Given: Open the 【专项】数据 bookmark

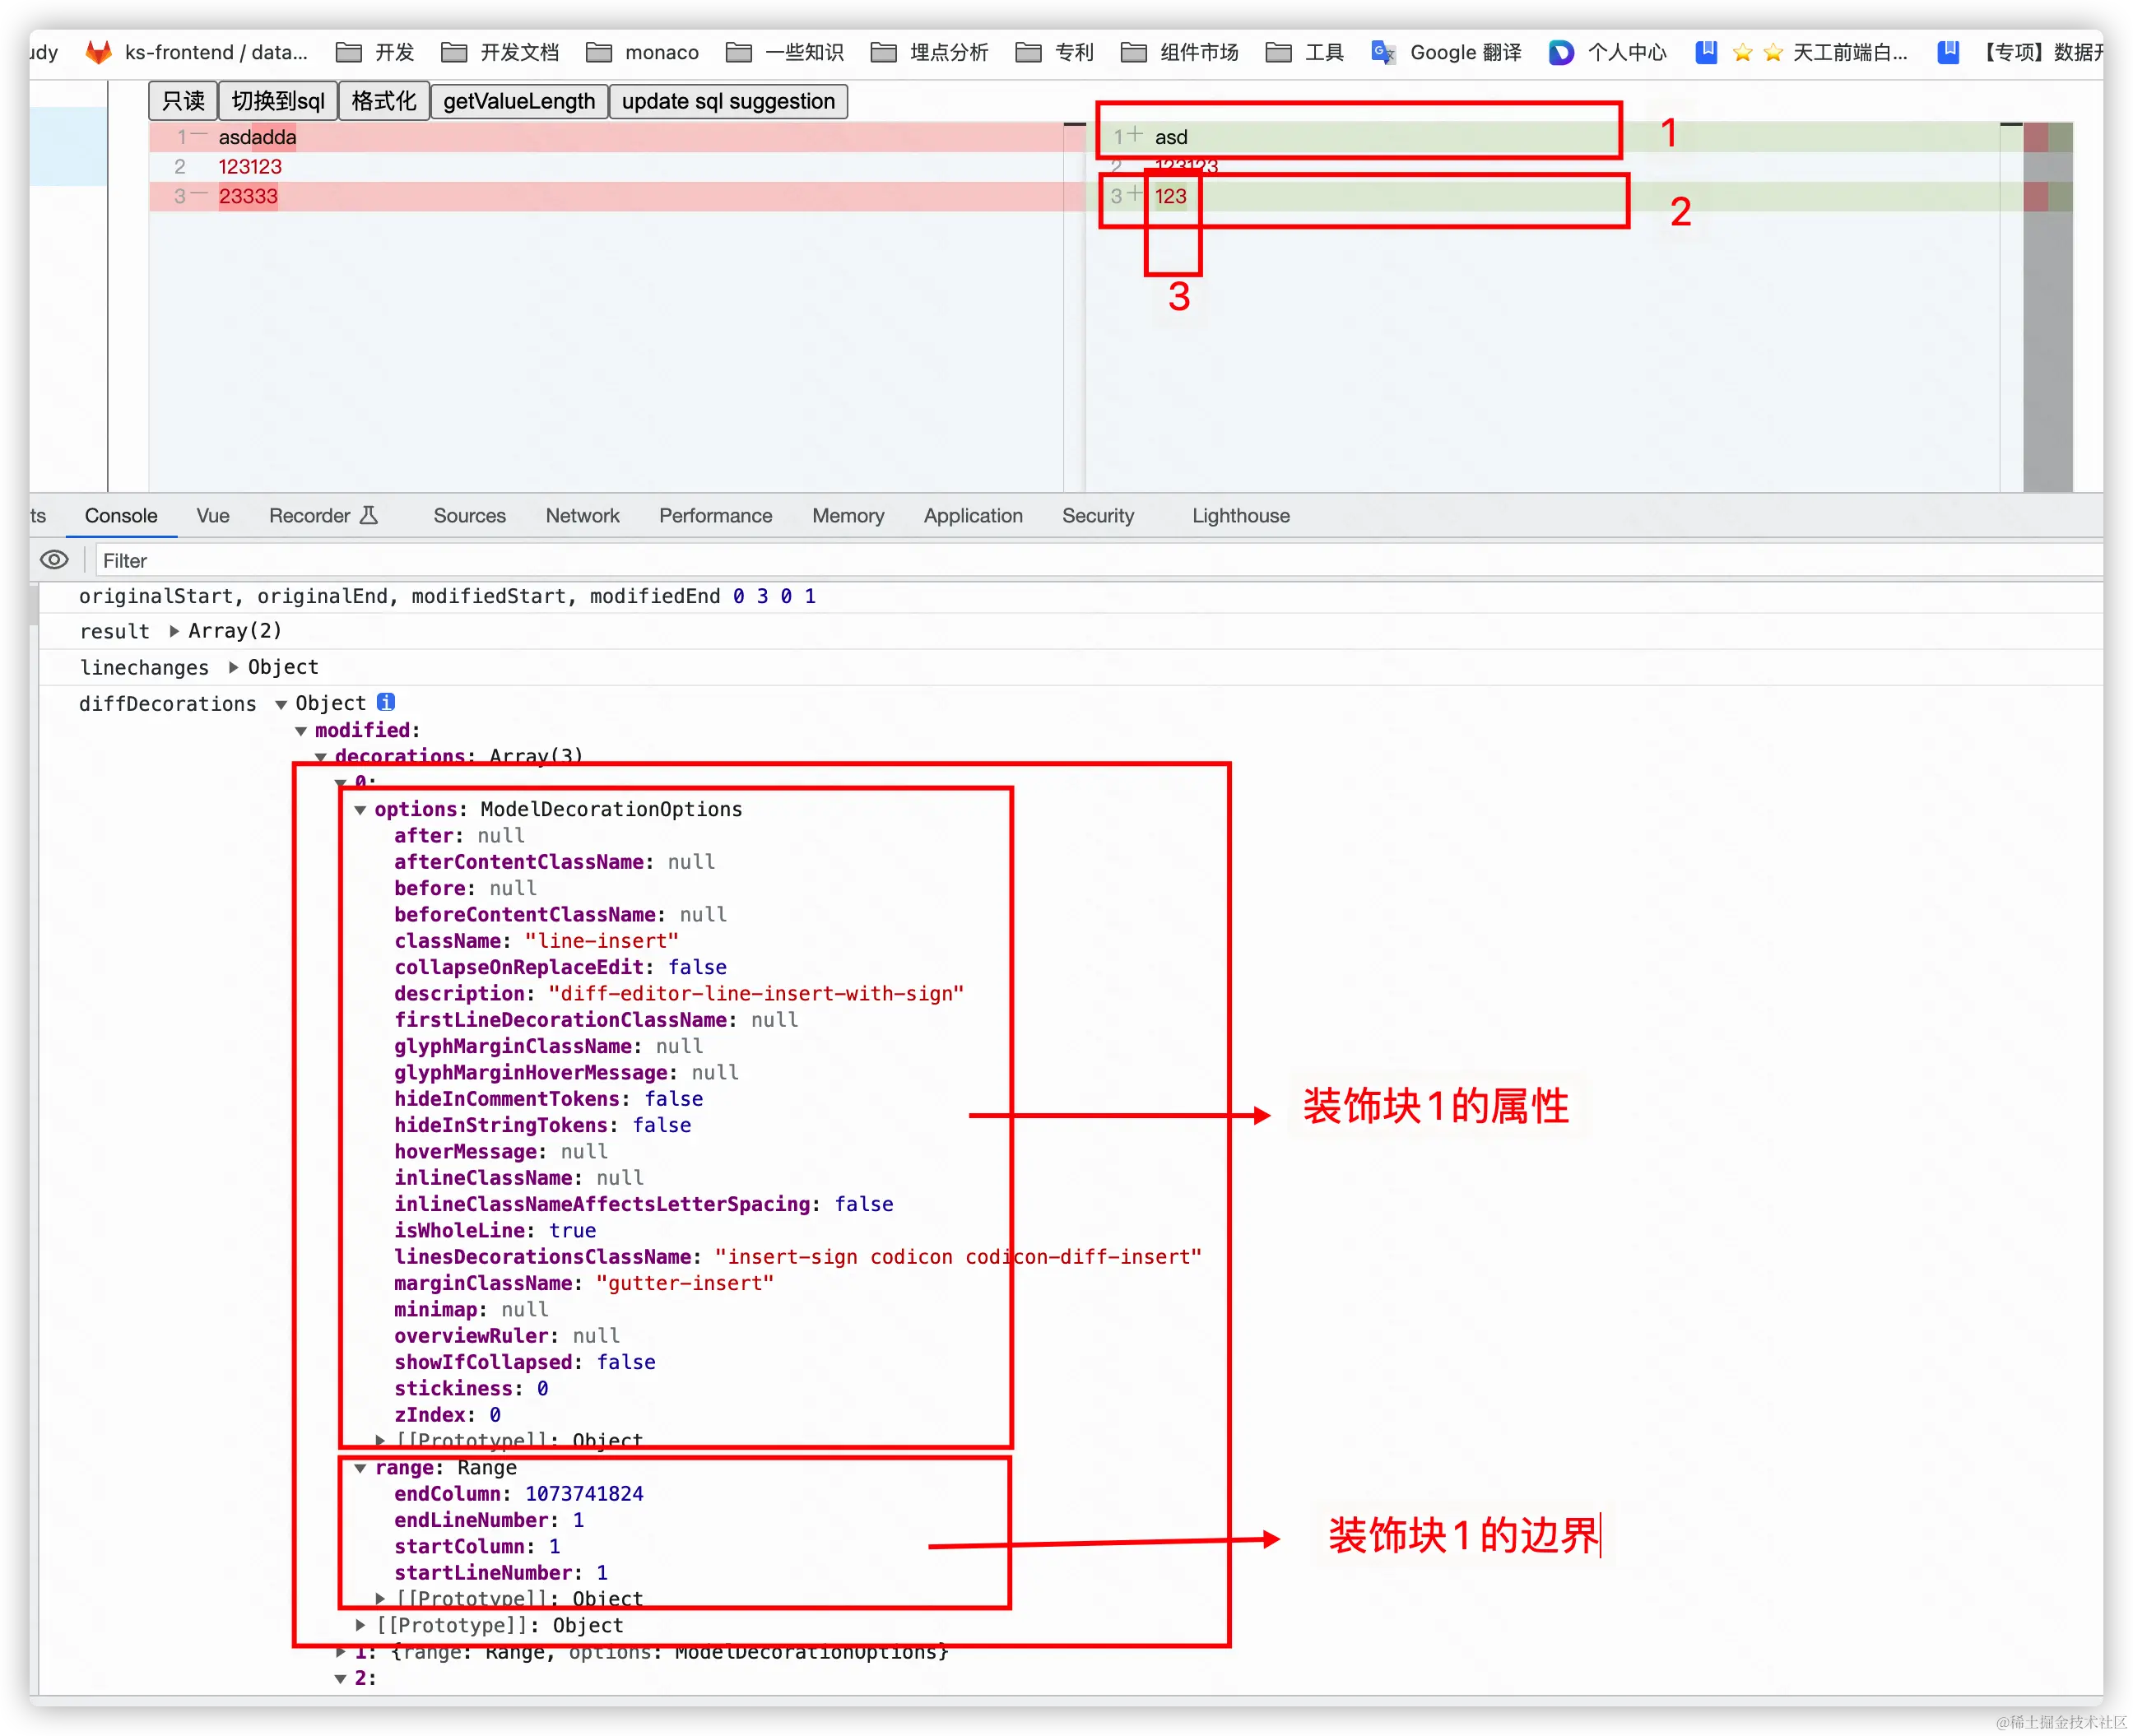Looking at the screenshot, I should tap(2020, 52).
